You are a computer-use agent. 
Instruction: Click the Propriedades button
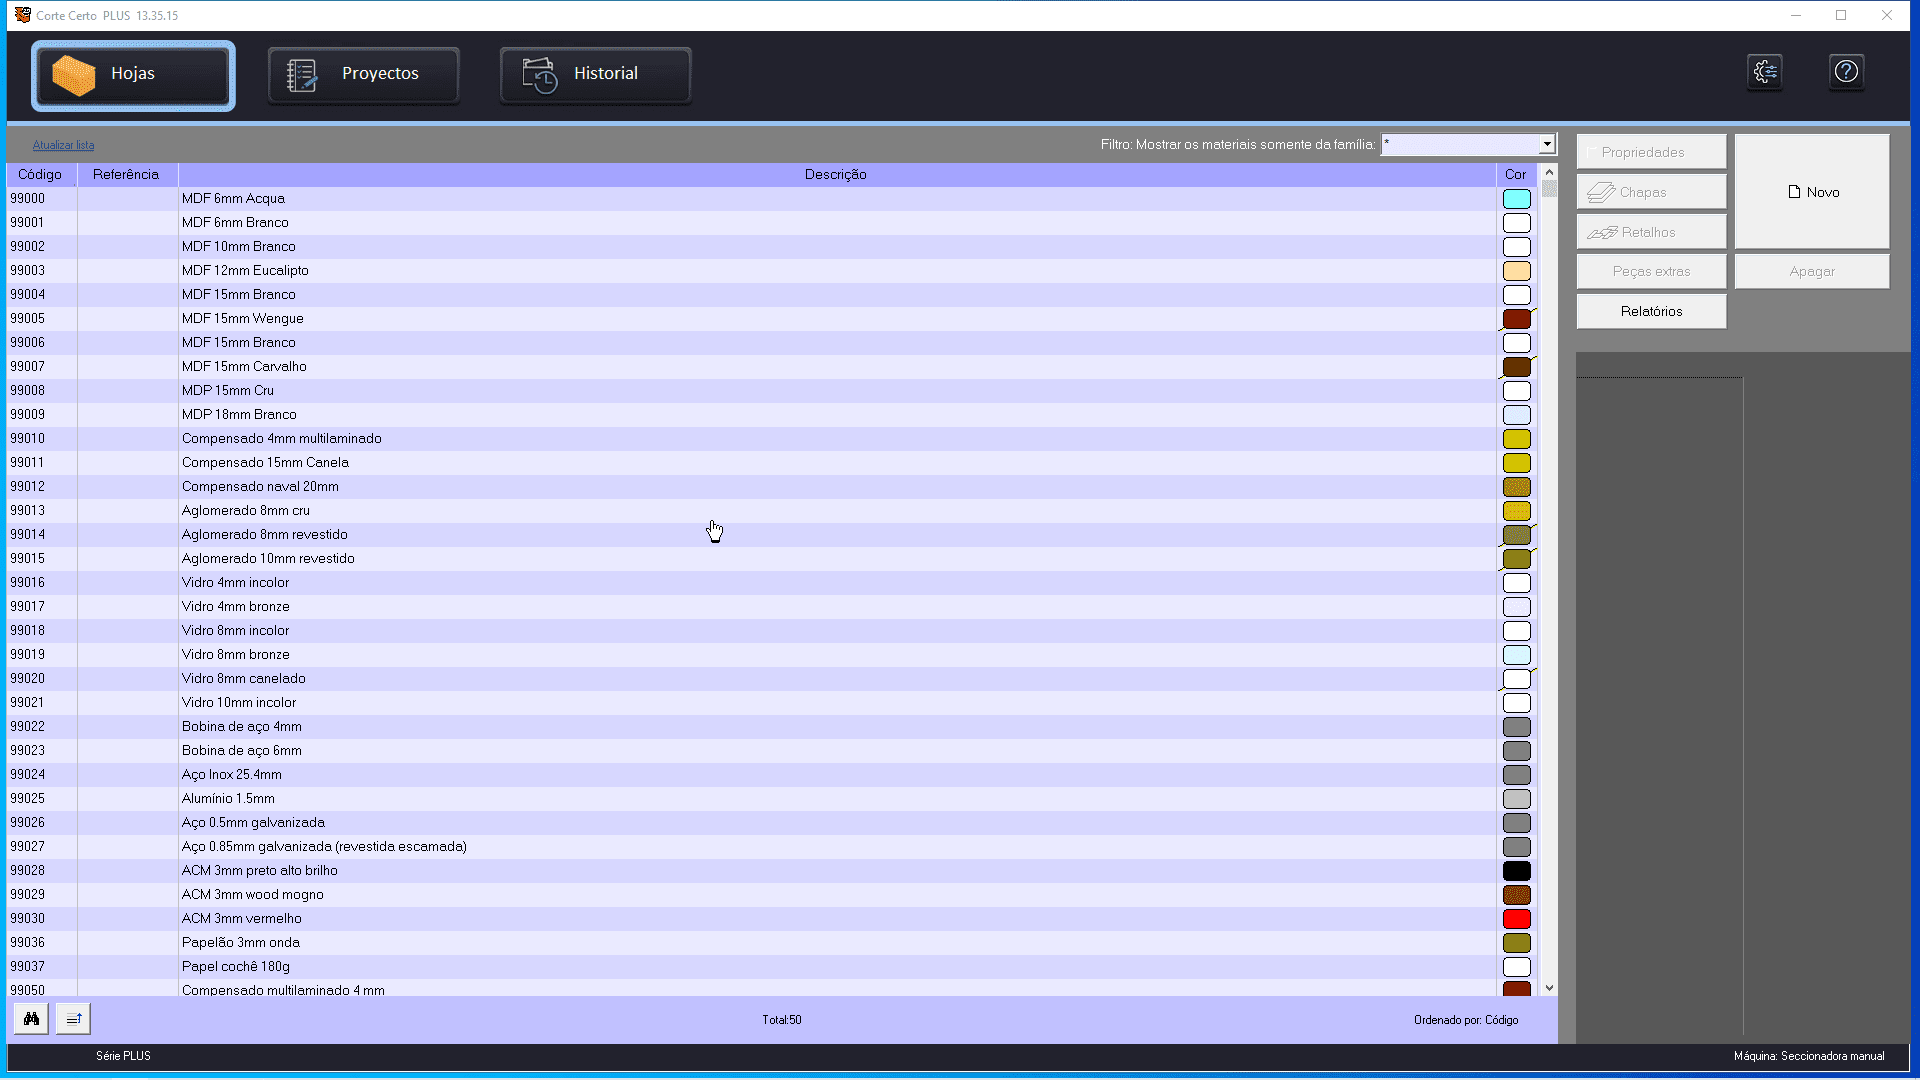(x=1651, y=152)
